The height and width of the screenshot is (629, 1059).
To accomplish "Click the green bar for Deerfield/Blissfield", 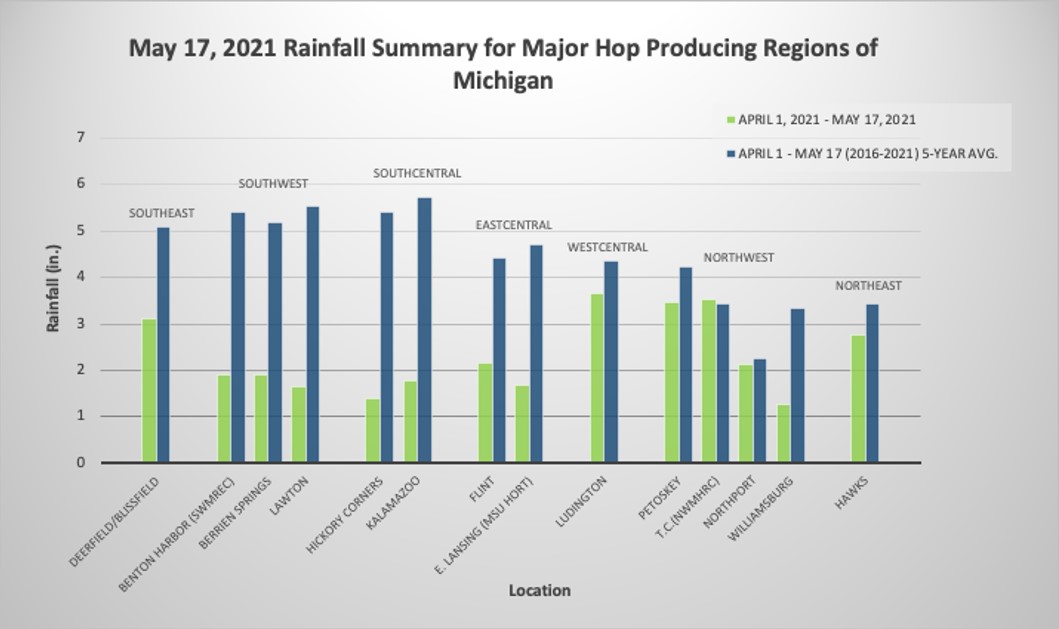I will tap(149, 391).
